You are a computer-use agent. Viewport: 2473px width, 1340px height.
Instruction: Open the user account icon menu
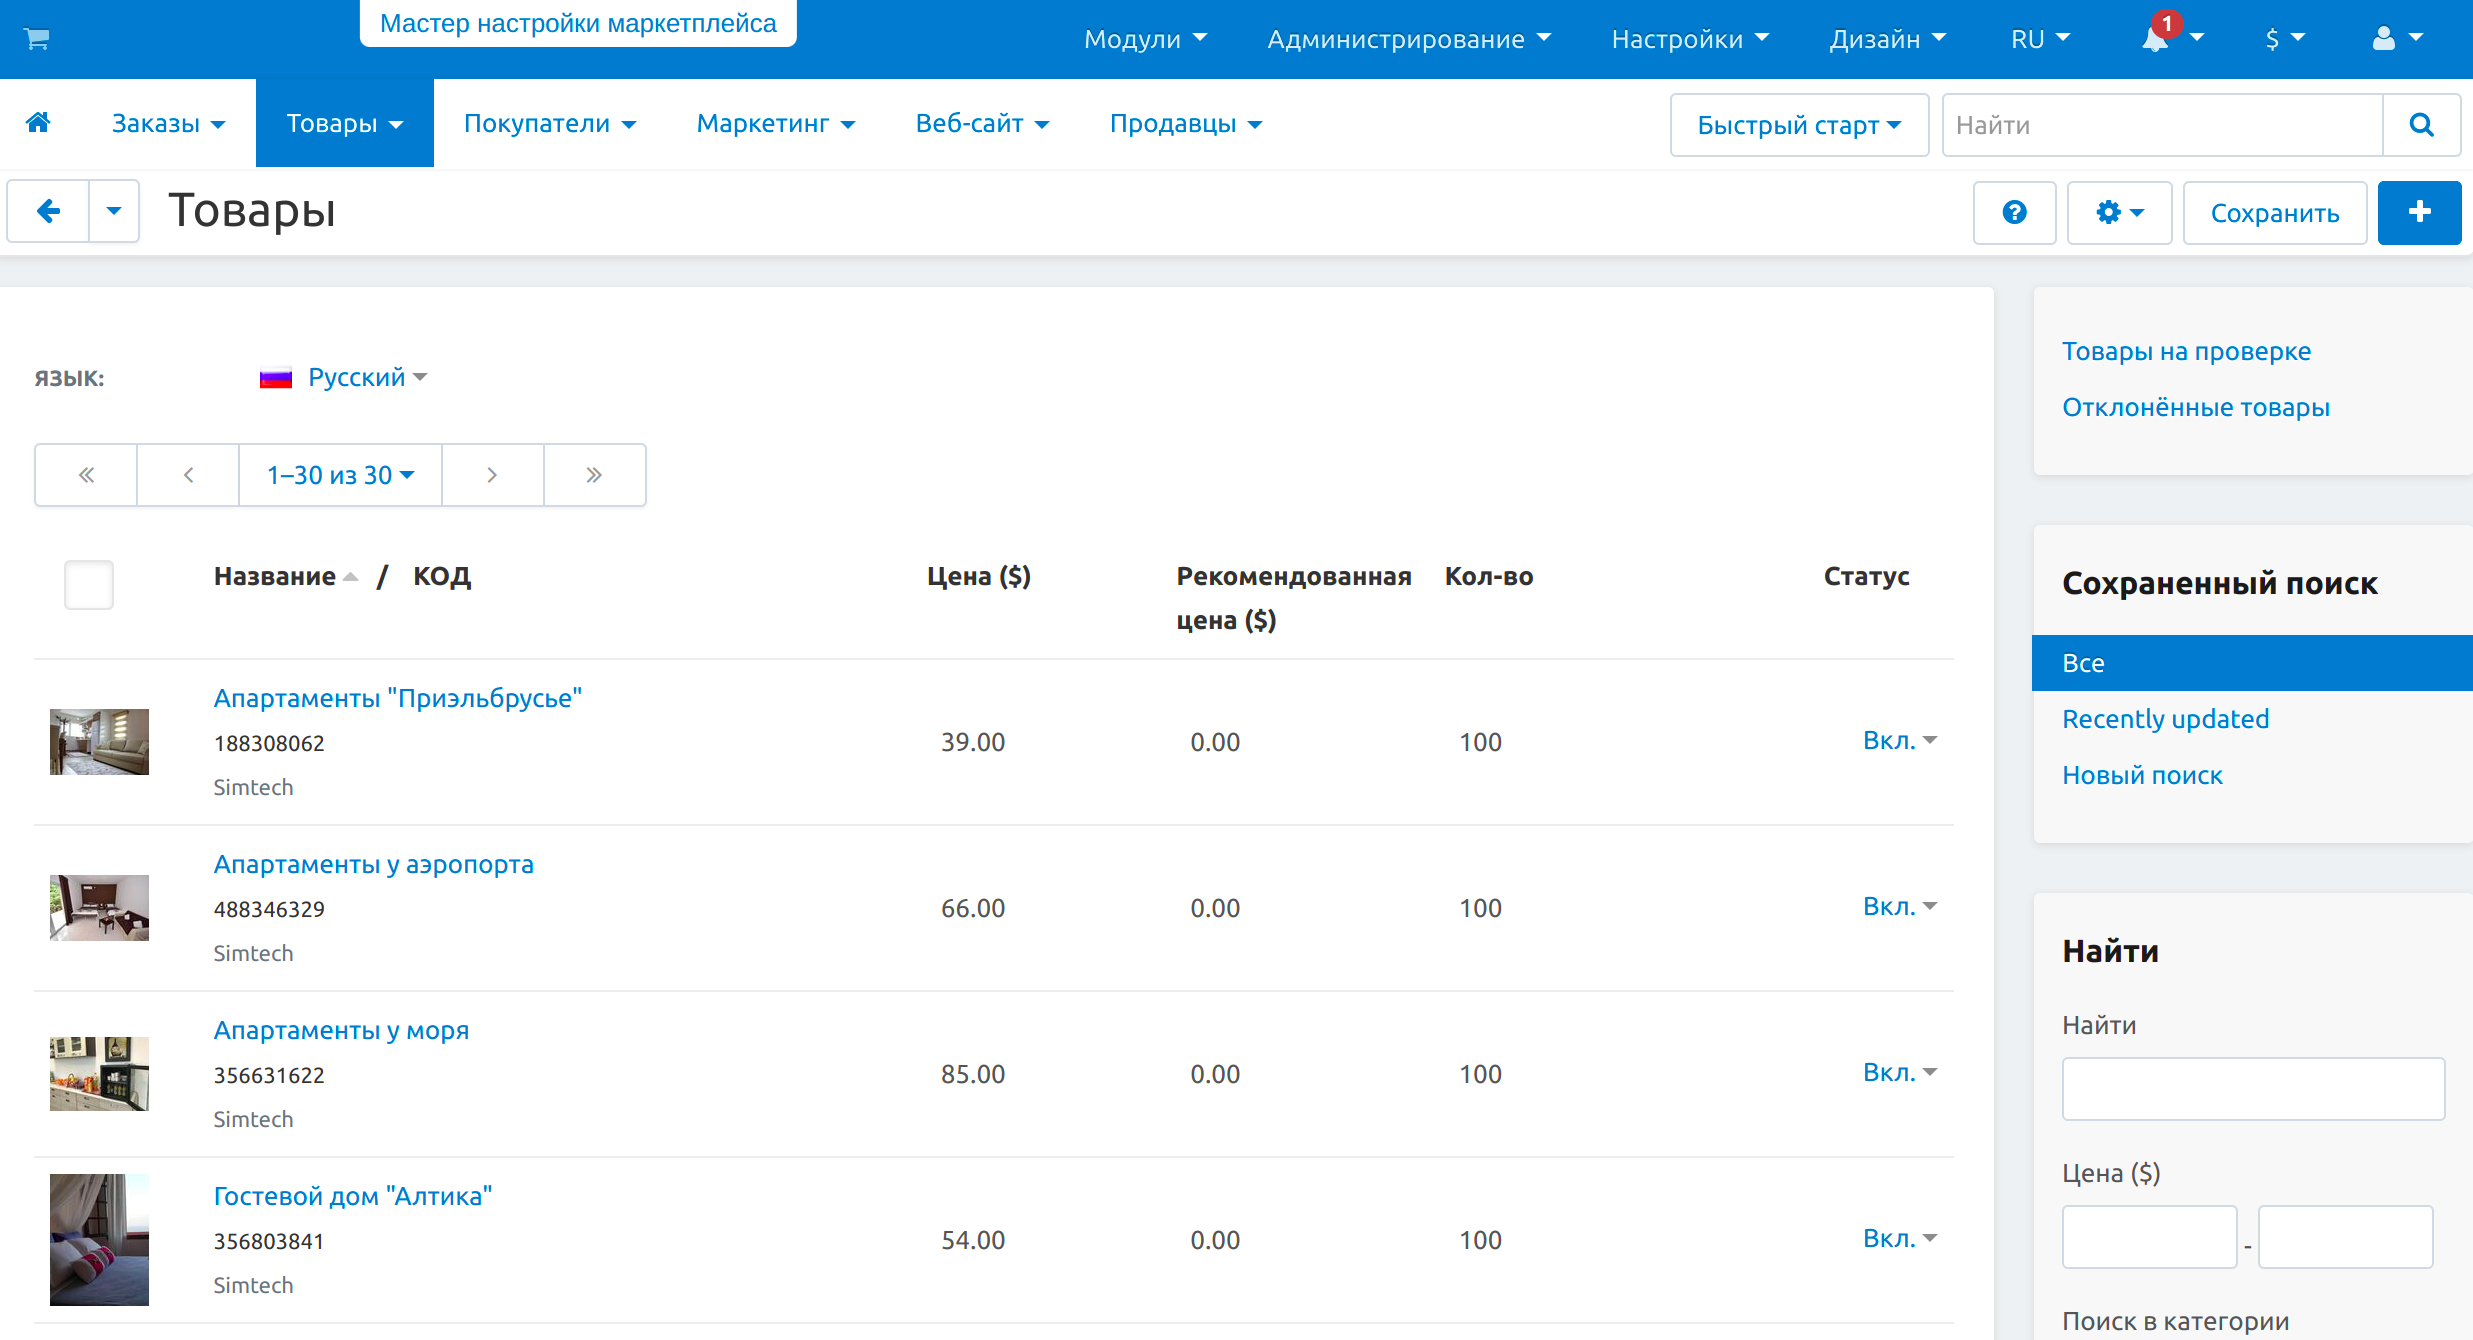point(2396,39)
